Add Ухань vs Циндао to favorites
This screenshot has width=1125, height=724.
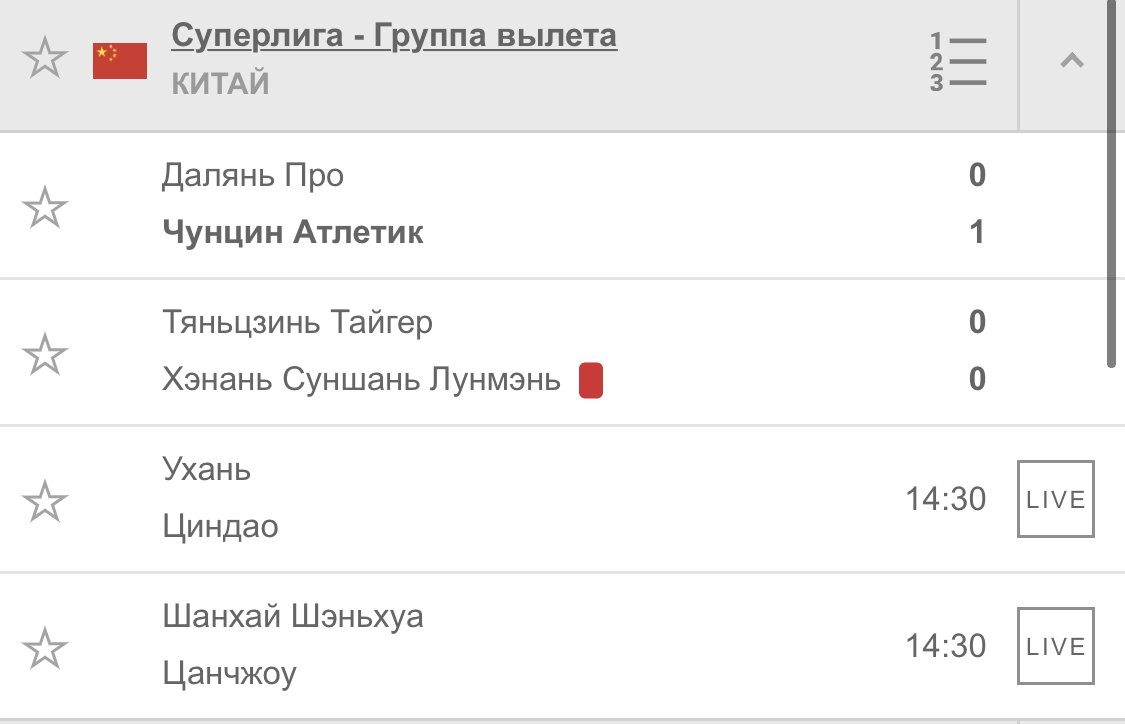point(44,500)
